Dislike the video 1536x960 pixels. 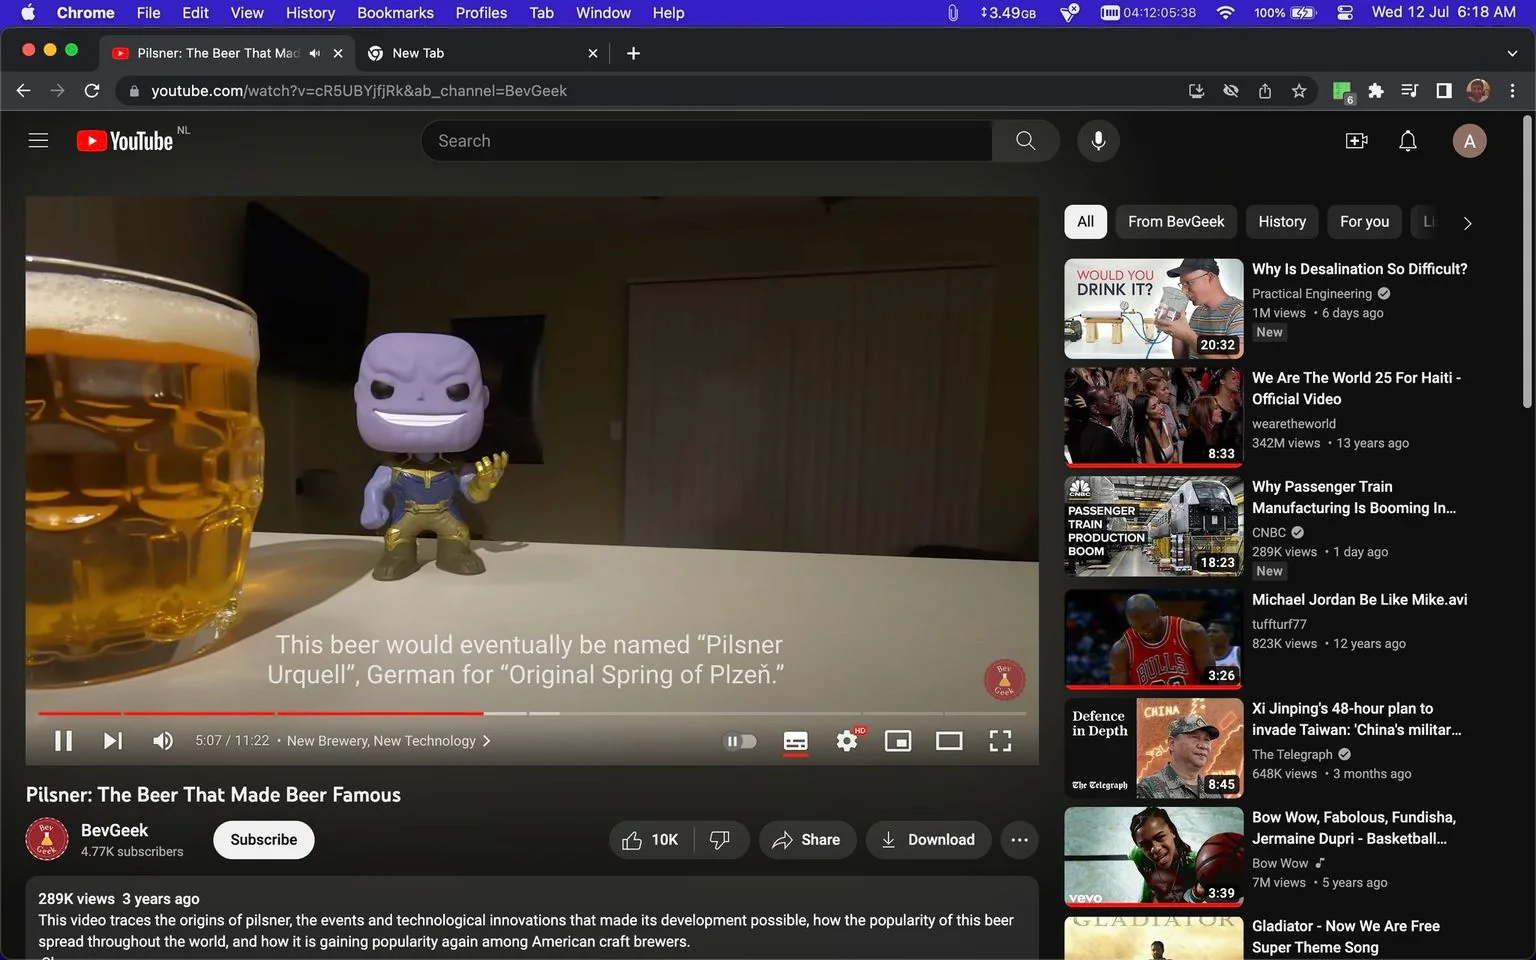click(x=720, y=840)
